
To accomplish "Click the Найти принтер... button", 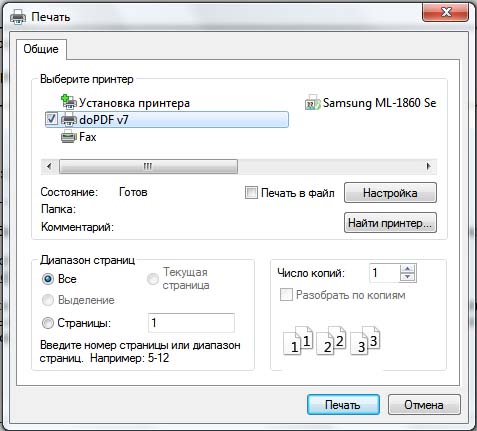I will click(390, 223).
